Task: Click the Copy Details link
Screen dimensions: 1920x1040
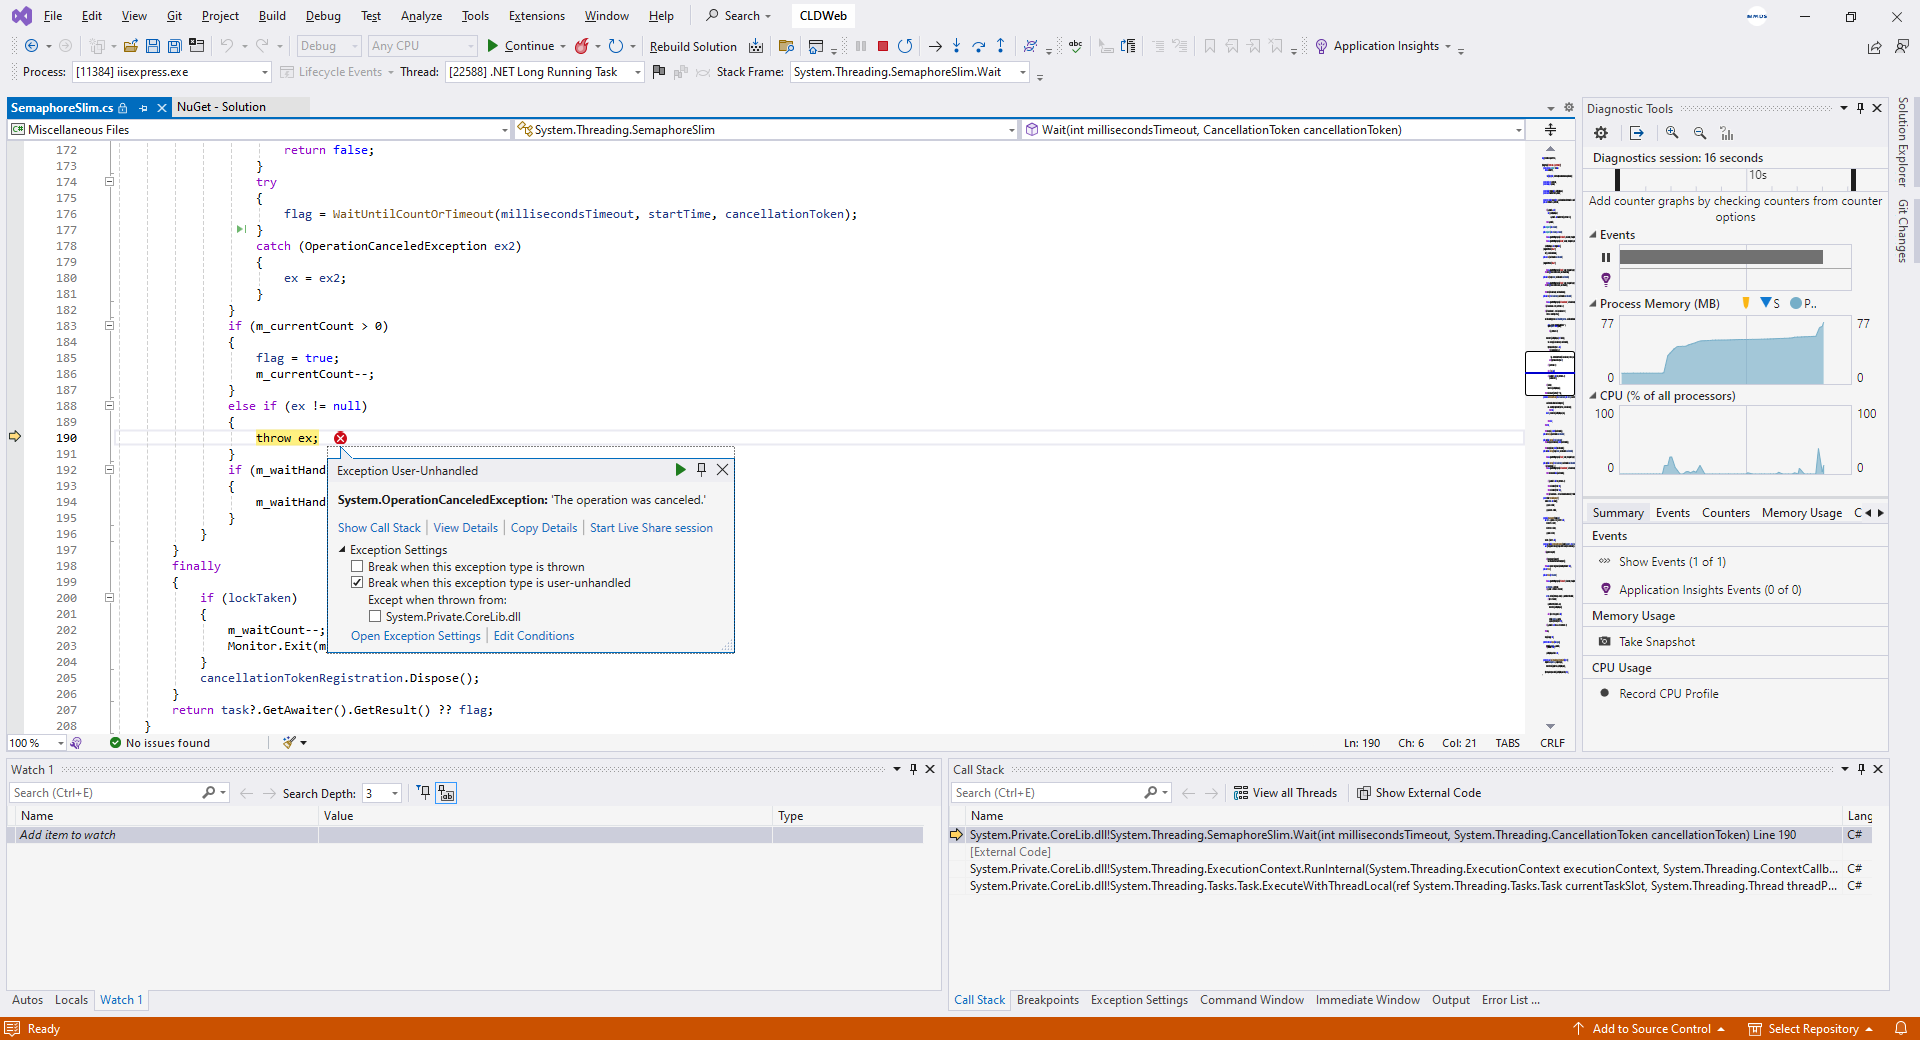Action: tap(544, 528)
